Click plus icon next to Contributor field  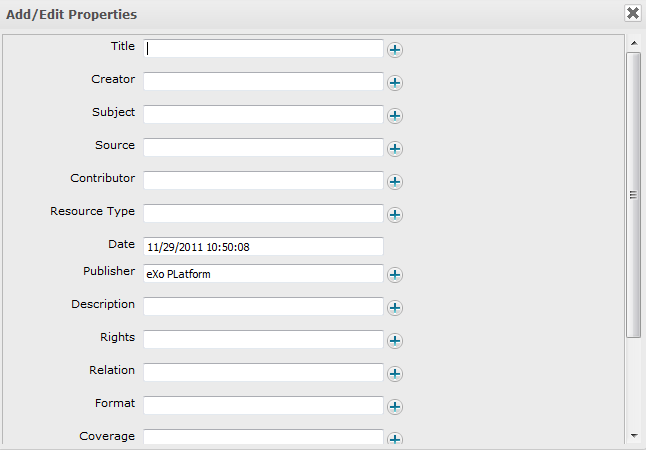(395, 182)
